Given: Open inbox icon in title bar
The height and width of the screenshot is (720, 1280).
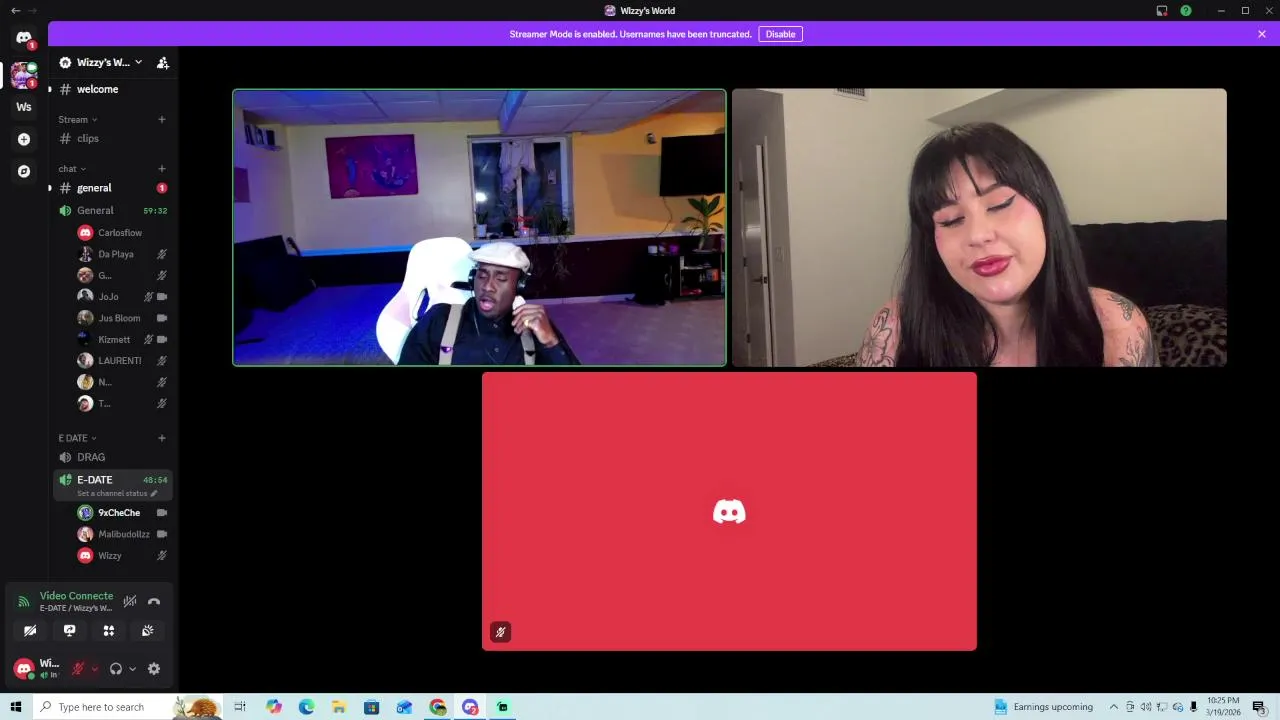Looking at the screenshot, I should pos(1162,11).
